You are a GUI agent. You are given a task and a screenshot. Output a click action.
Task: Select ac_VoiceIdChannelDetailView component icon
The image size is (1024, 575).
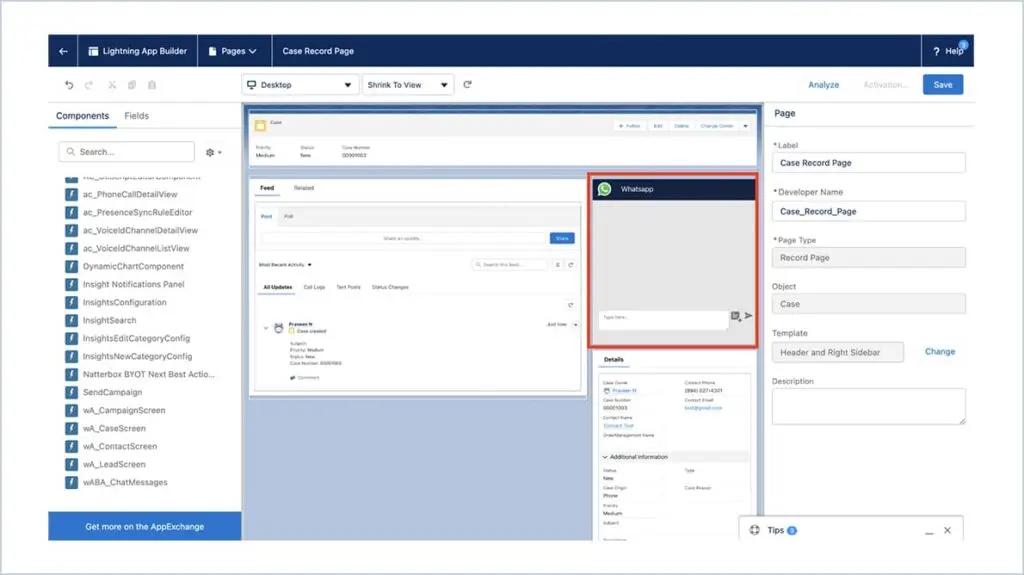point(71,230)
